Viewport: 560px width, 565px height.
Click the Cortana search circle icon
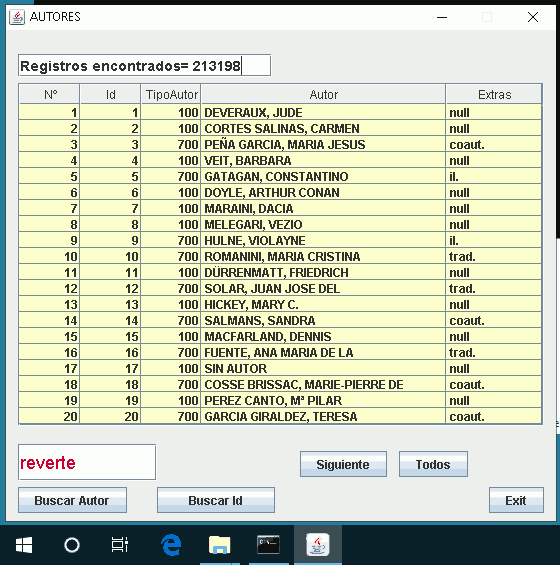[x=72, y=545]
